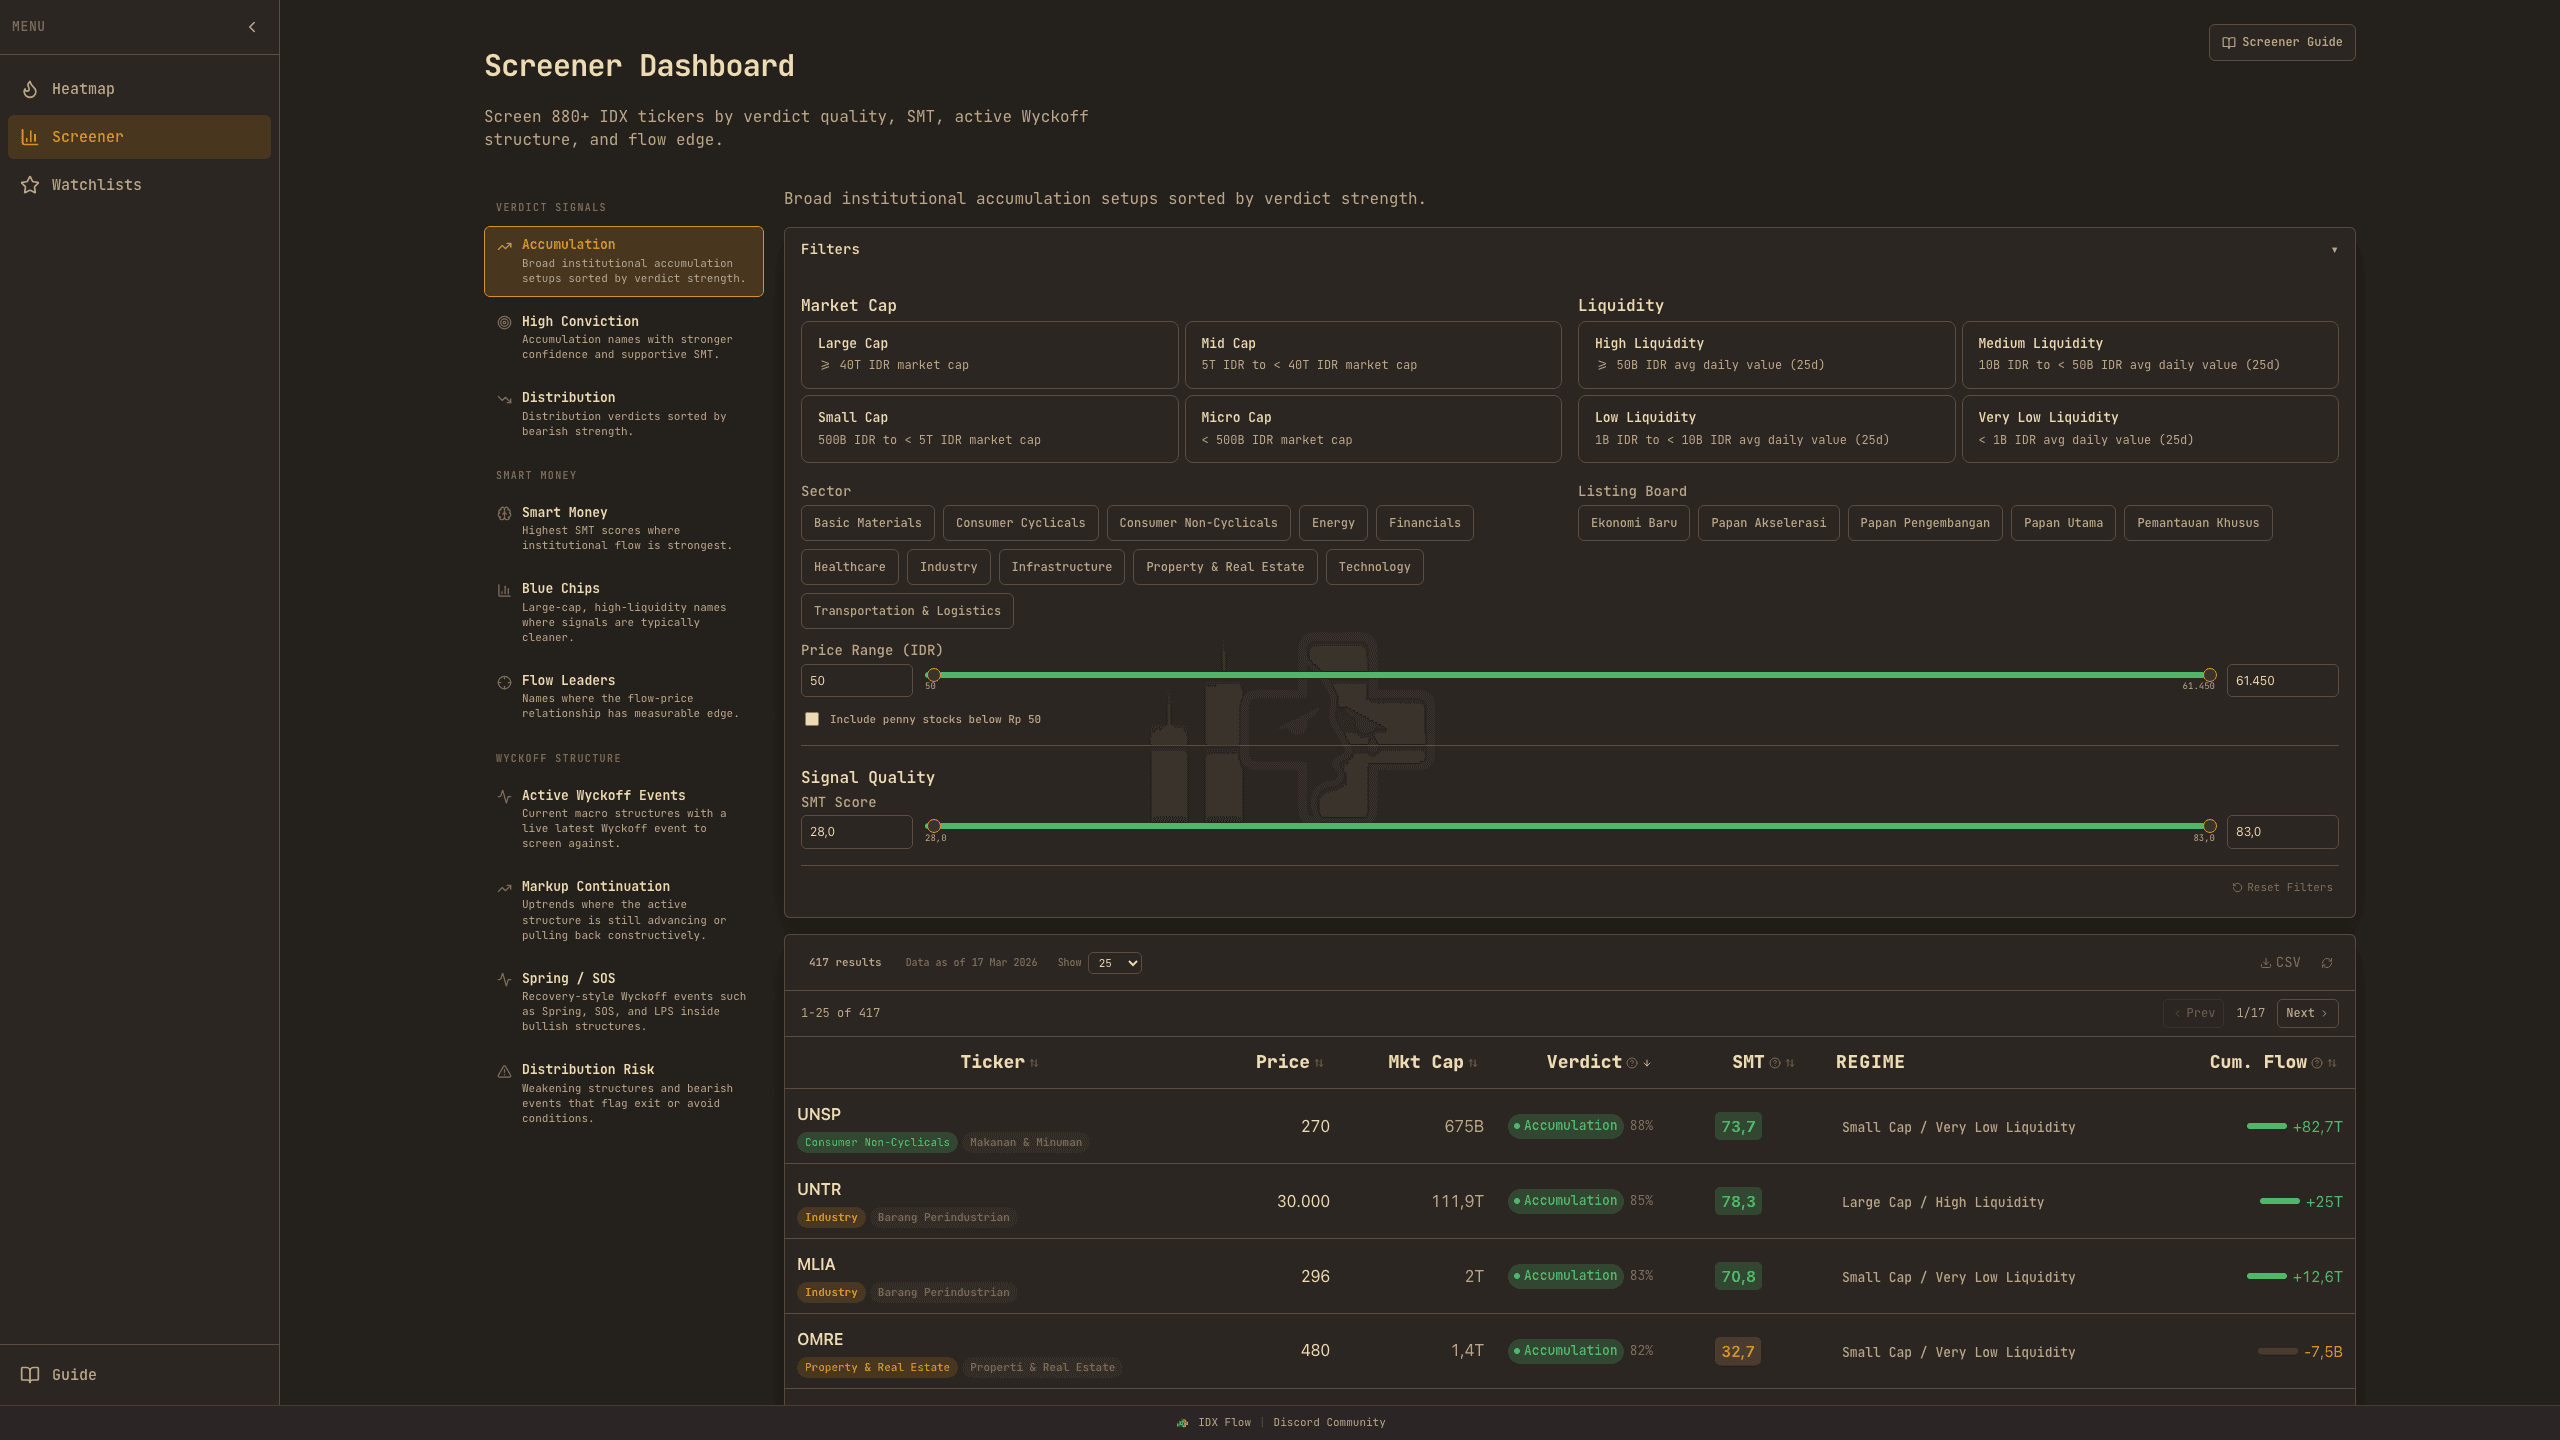Collapse the Filters panel with the arrow
The width and height of the screenshot is (2560, 1440).
2334,250
